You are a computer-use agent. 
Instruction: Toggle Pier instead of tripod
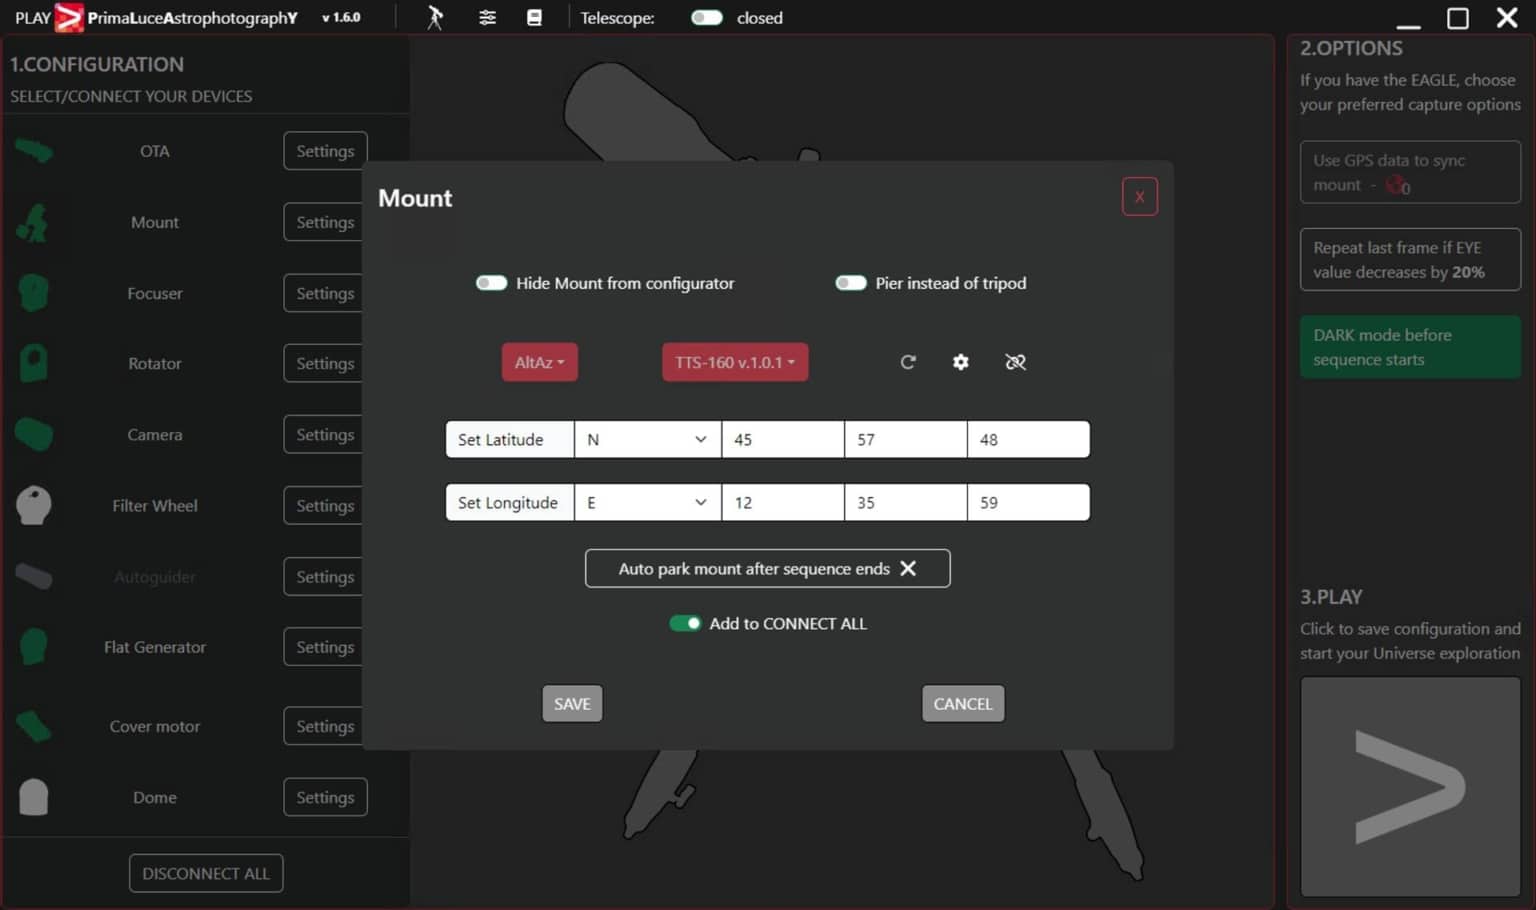pyautogui.click(x=851, y=283)
